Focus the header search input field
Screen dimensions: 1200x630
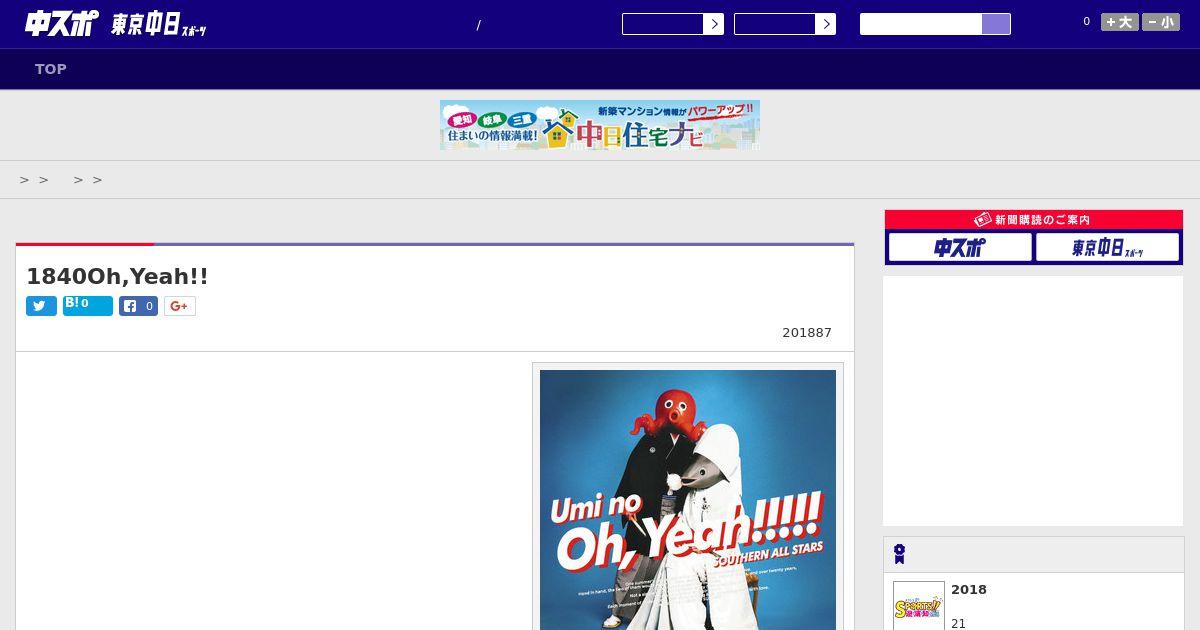pyautogui.click(x=921, y=24)
